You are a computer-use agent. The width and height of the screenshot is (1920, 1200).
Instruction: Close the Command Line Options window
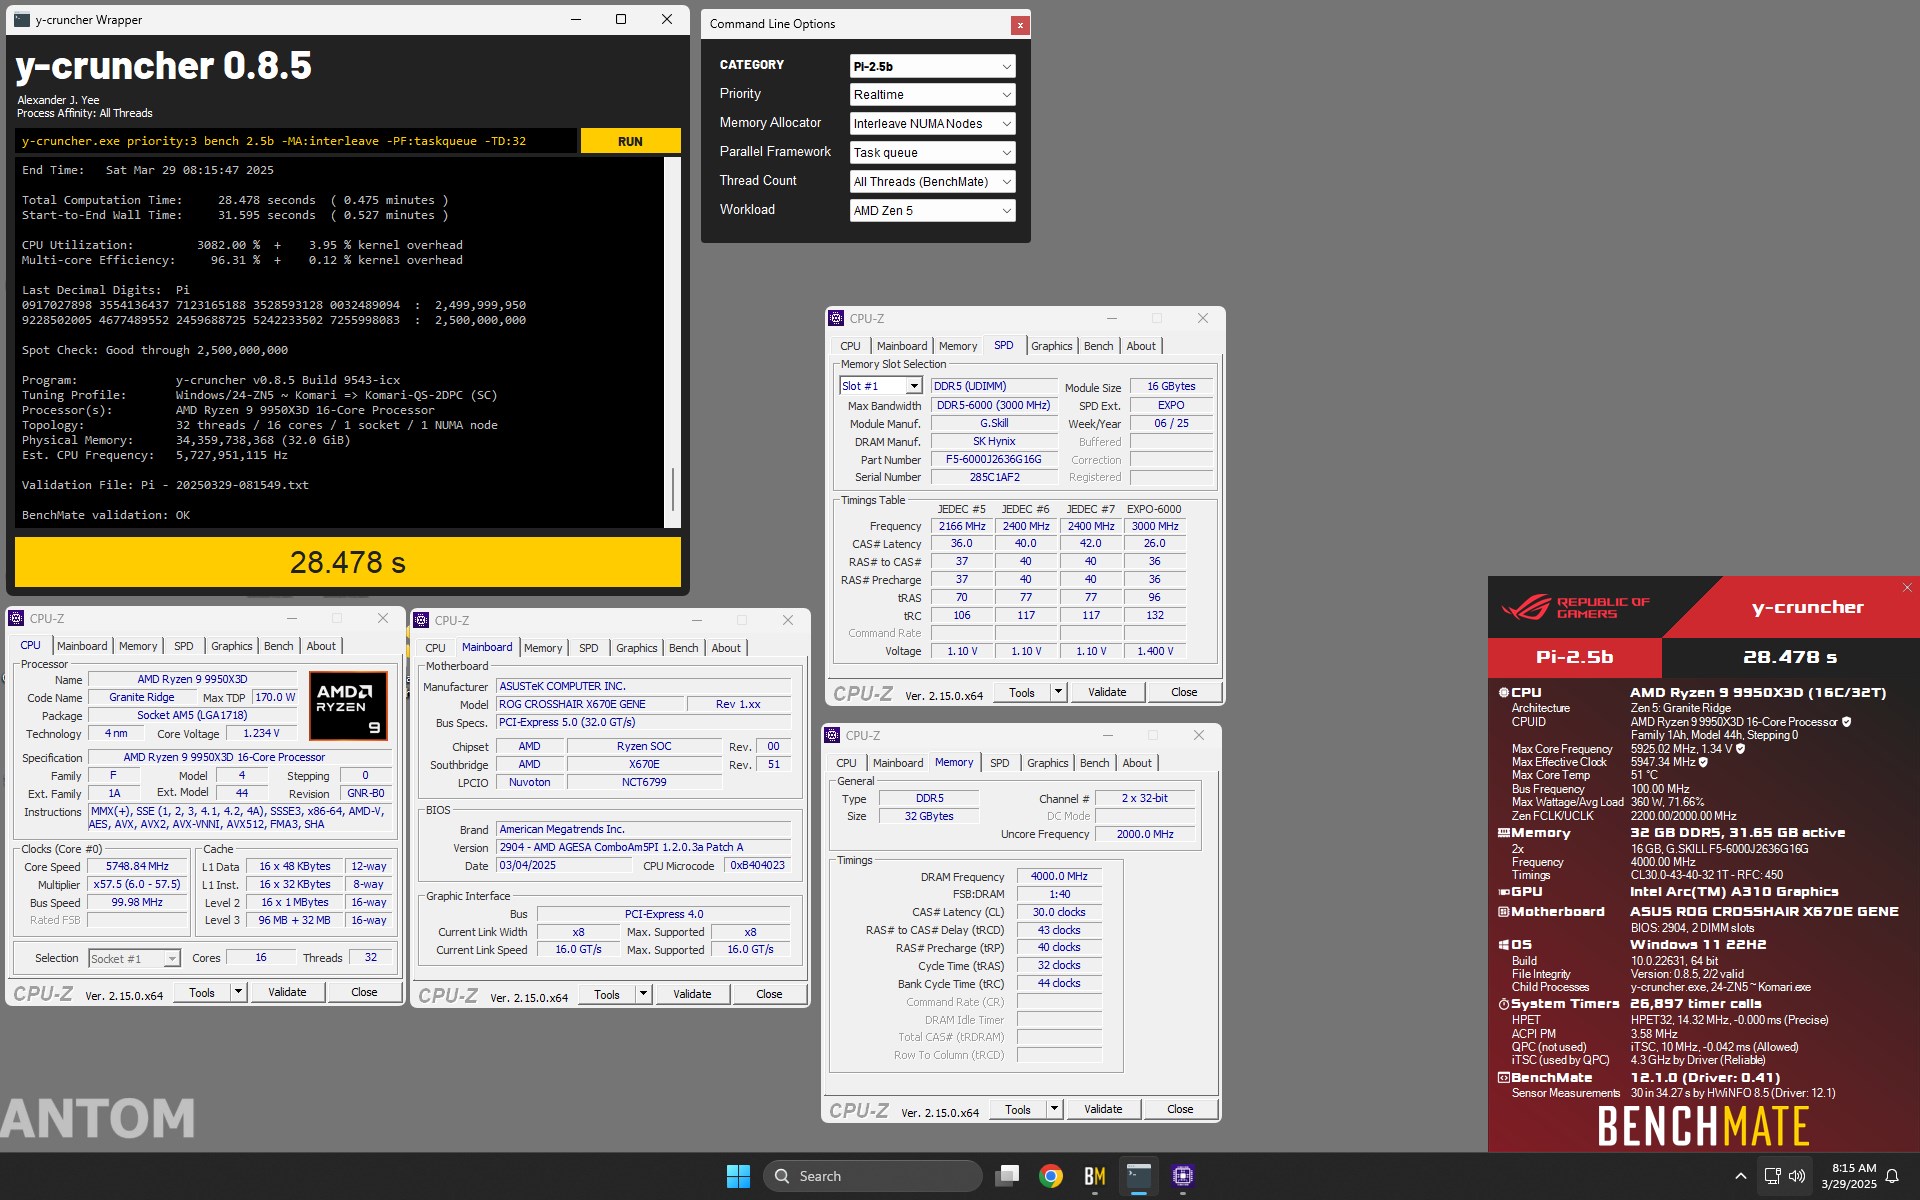point(1019,25)
